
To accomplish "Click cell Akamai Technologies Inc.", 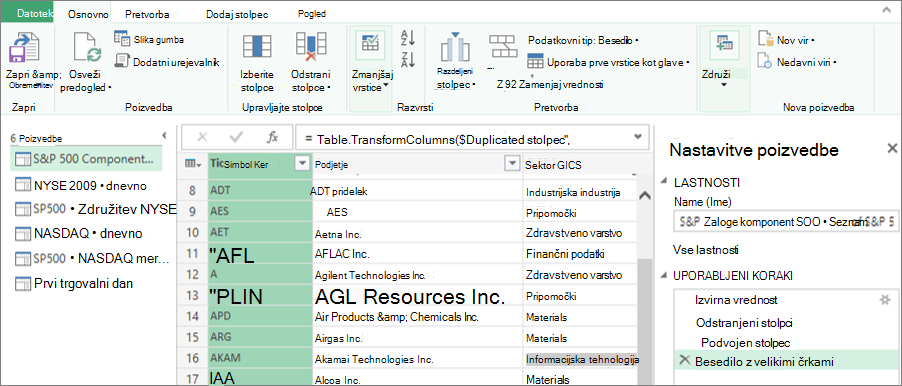I will (418, 359).
